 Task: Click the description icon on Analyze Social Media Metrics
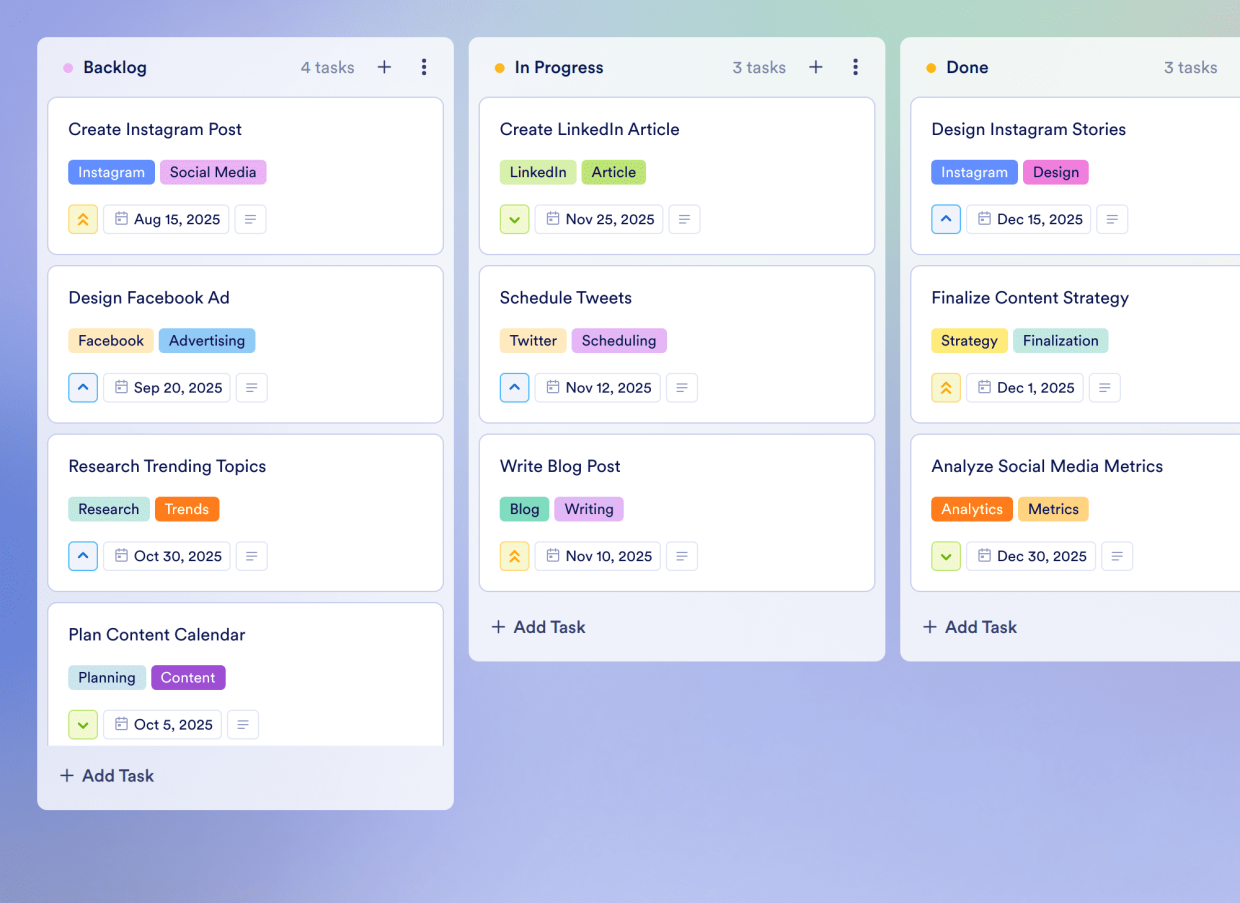click(1117, 556)
